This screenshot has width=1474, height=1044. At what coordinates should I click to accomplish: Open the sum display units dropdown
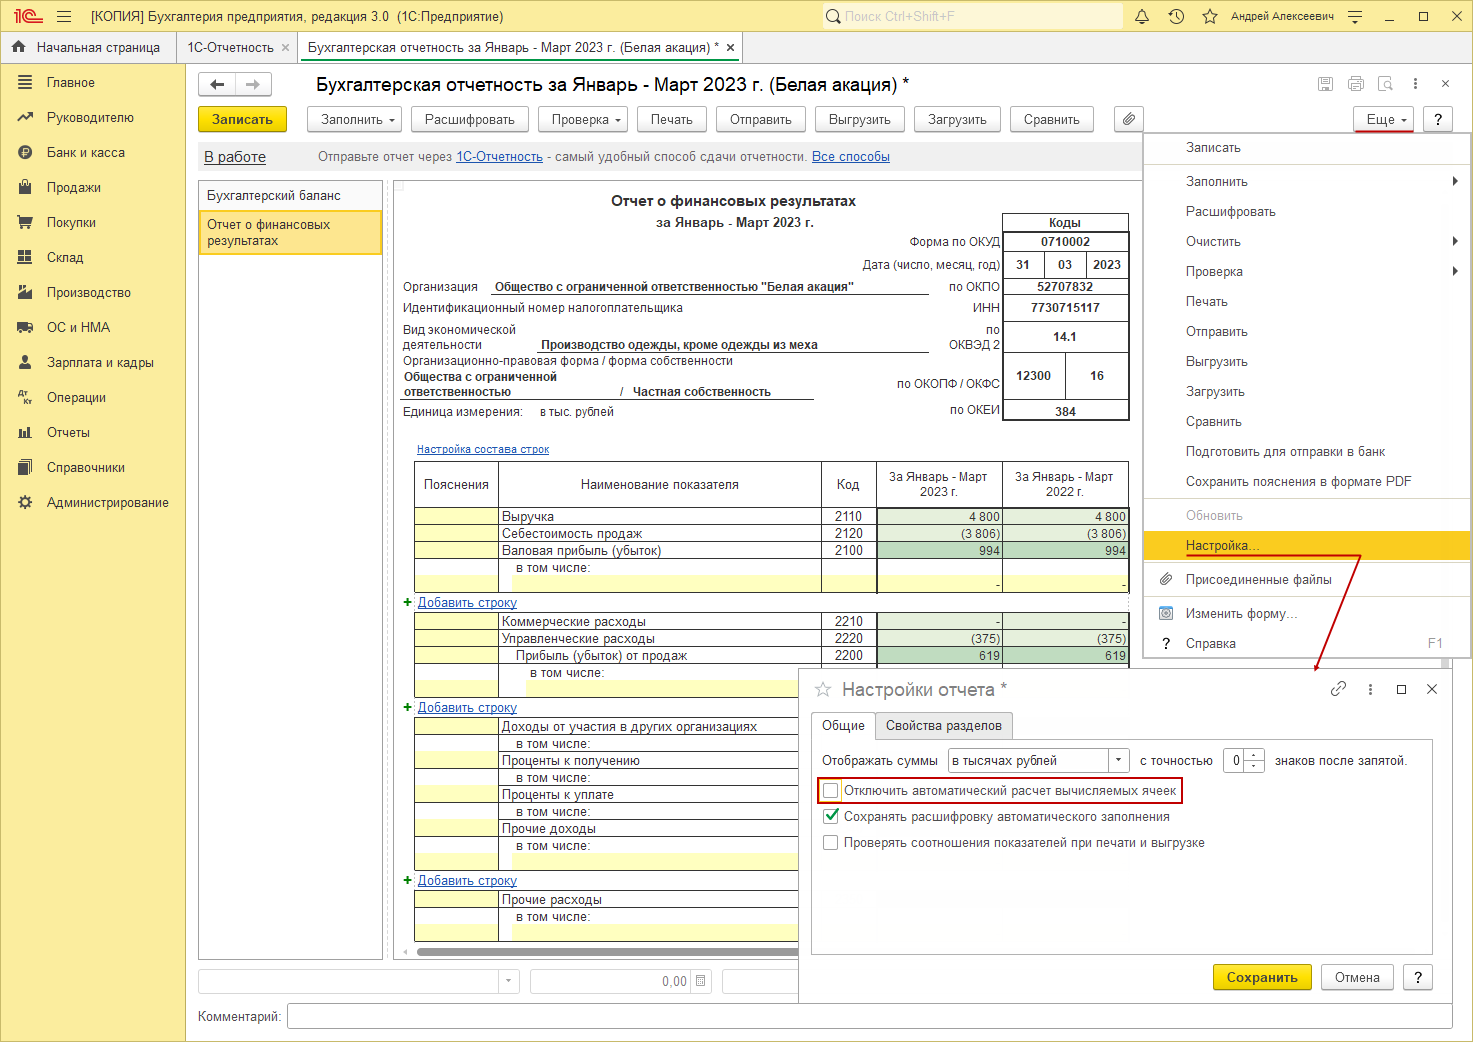pos(1119,761)
